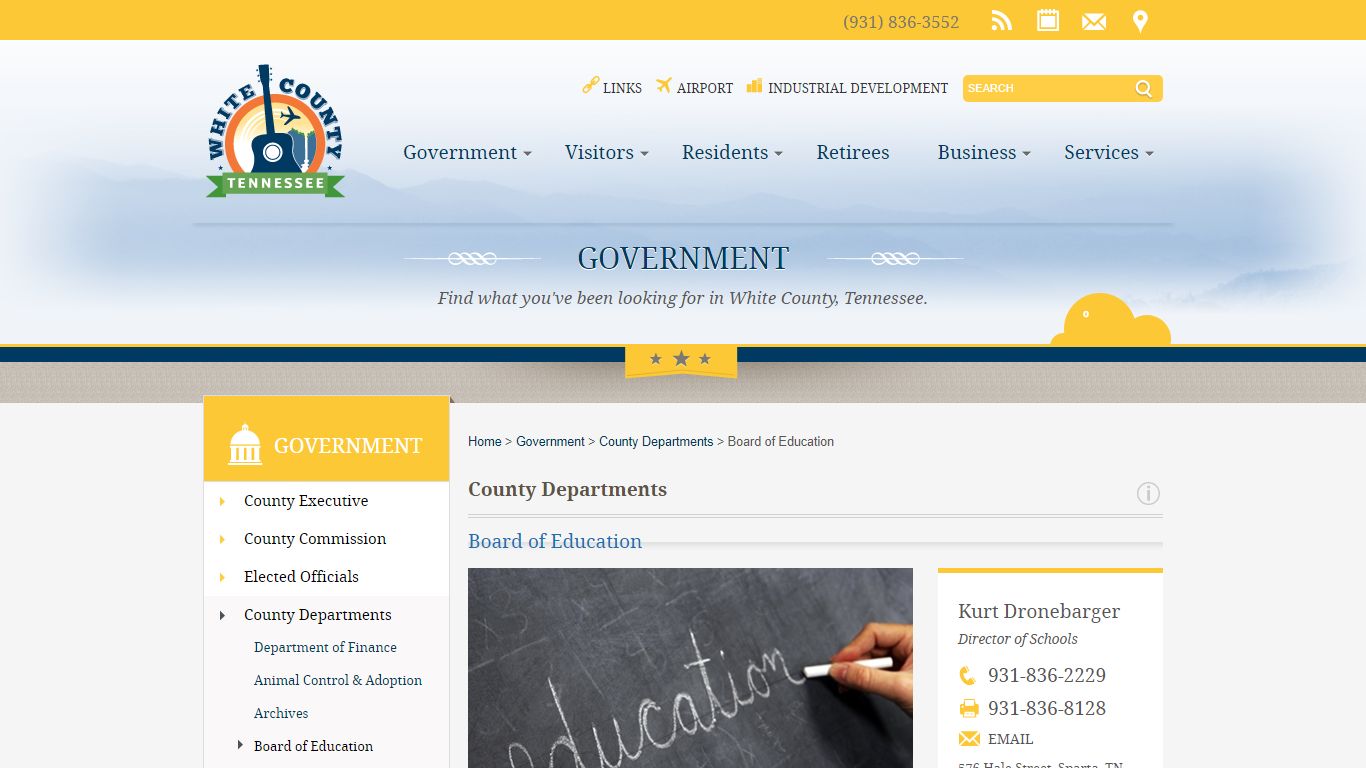1366x768 pixels.
Task: Click the White County Tennessee logo
Action: pyautogui.click(x=275, y=131)
